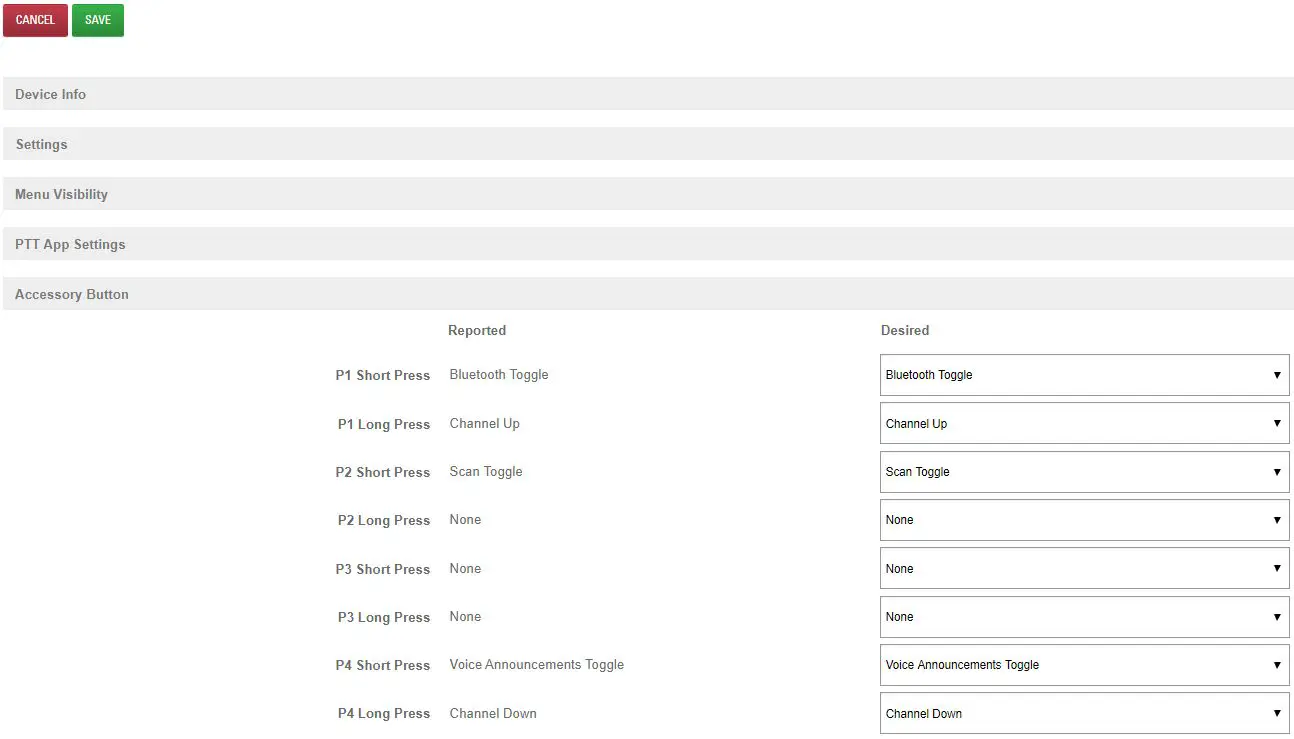This screenshot has height=739, width=1294.
Task: Click the green Save button
Action: 98,20
